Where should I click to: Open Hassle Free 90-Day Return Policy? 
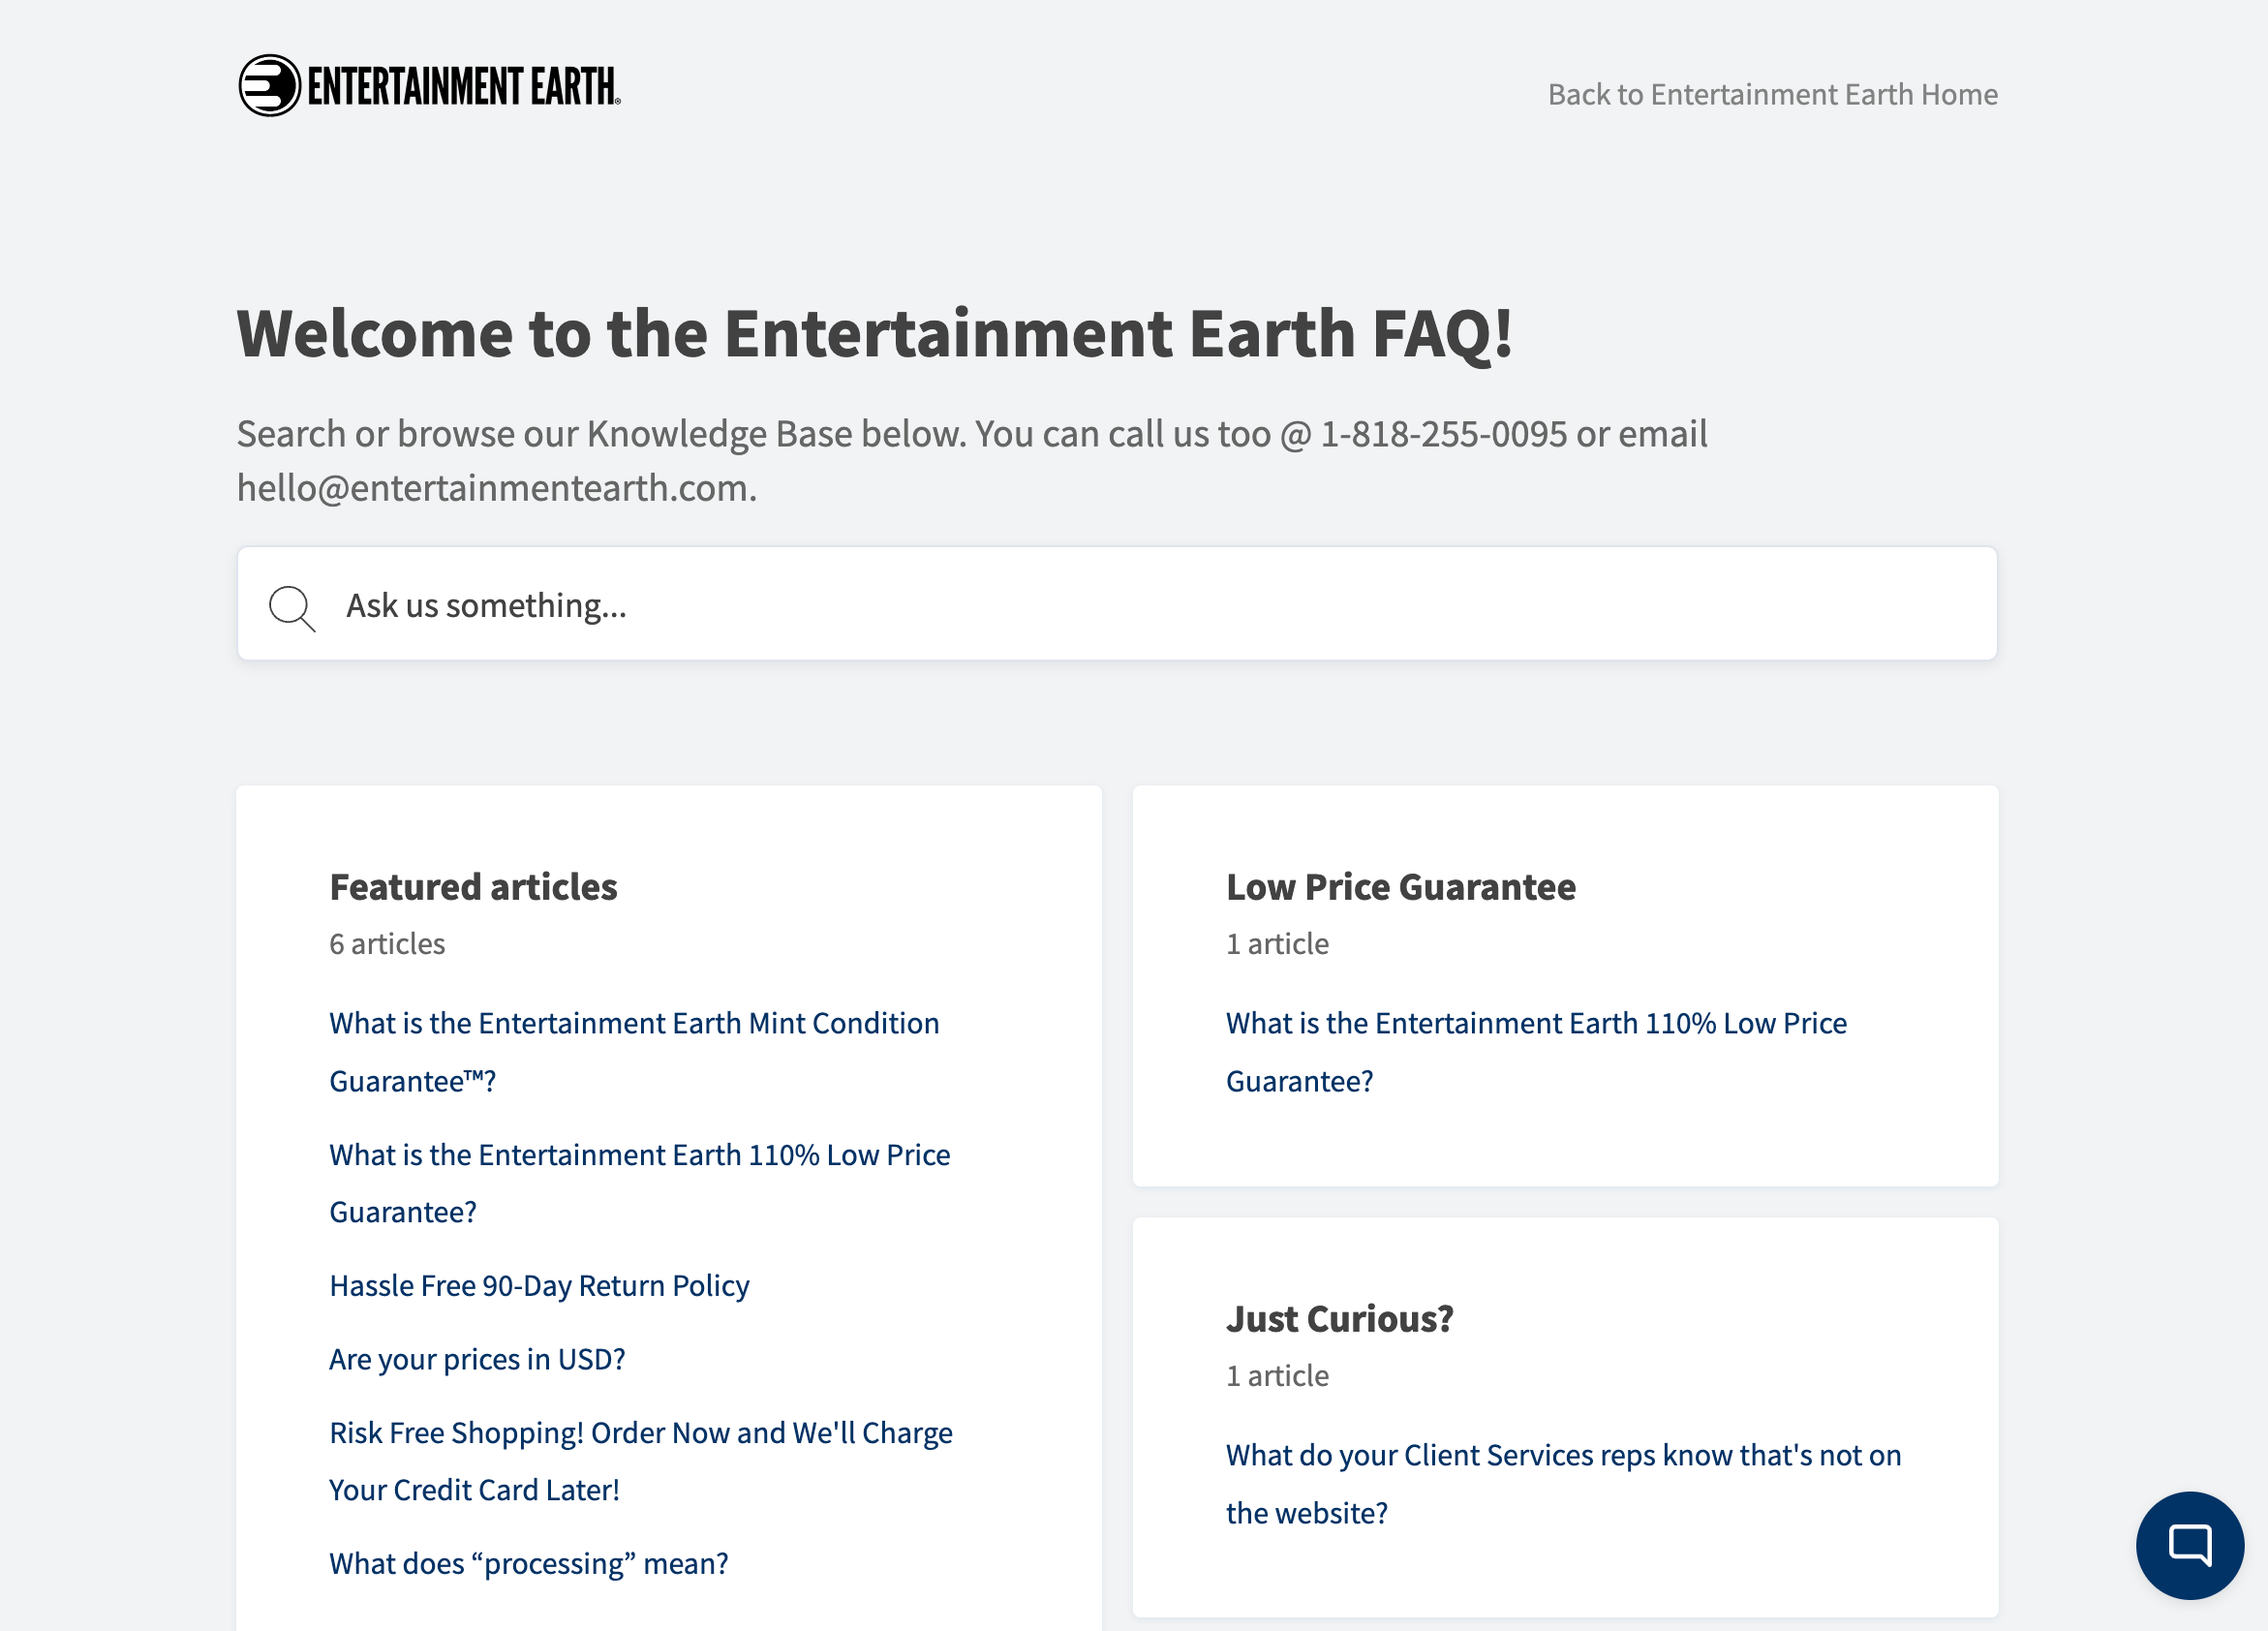click(539, 1286)
